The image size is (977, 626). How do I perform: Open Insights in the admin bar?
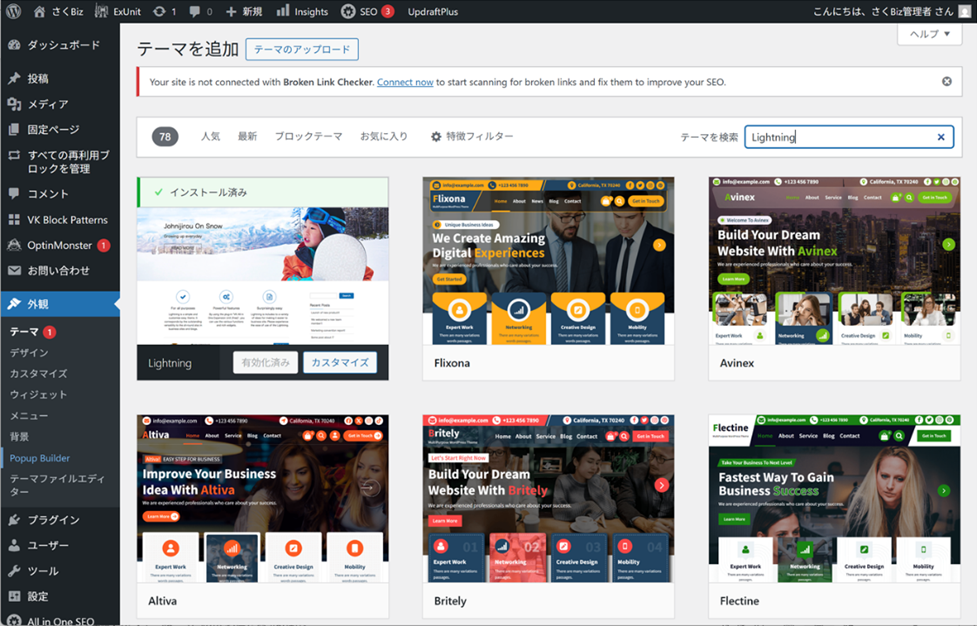[302, 11]
